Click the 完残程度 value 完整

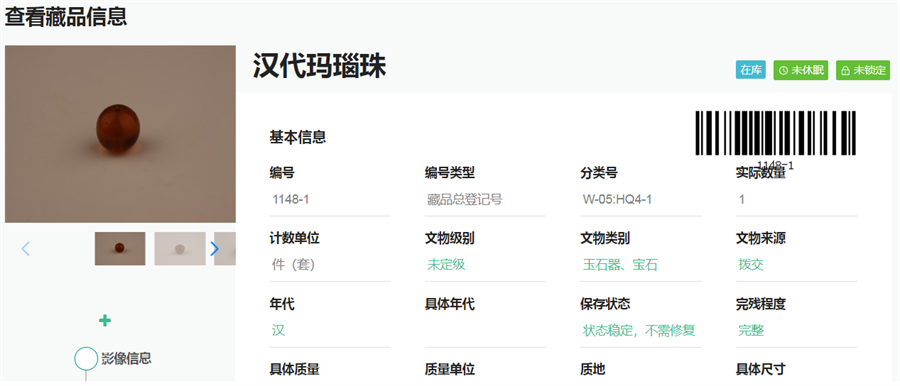click(751, 330)
